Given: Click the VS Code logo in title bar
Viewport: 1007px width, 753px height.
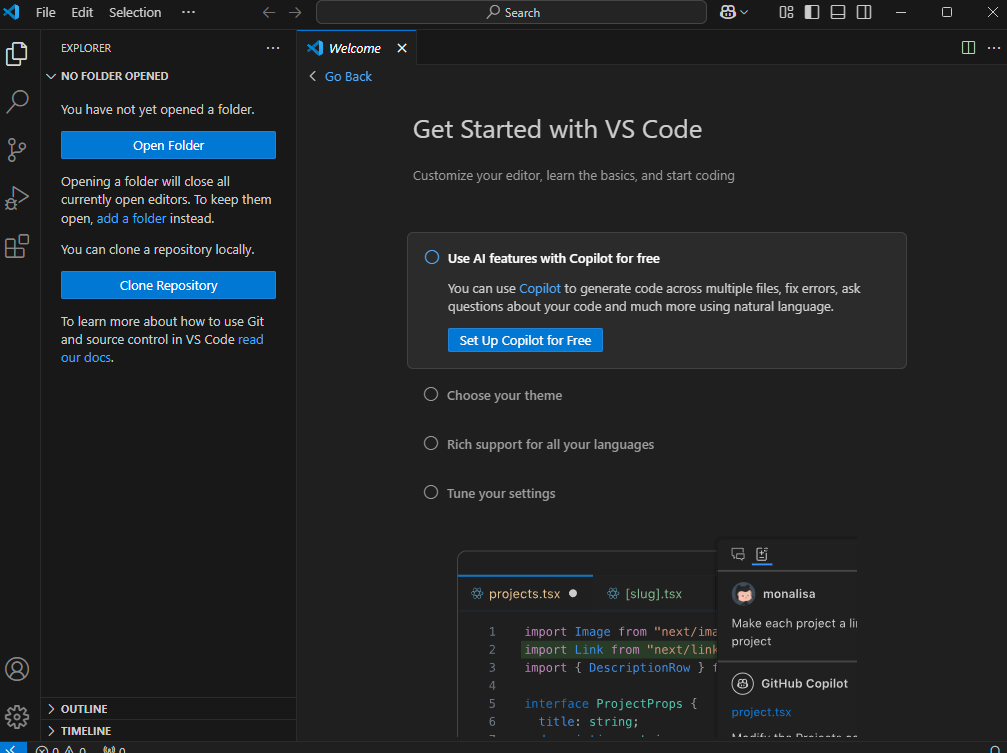Looking at the screenshot, I should click(12, 12).
